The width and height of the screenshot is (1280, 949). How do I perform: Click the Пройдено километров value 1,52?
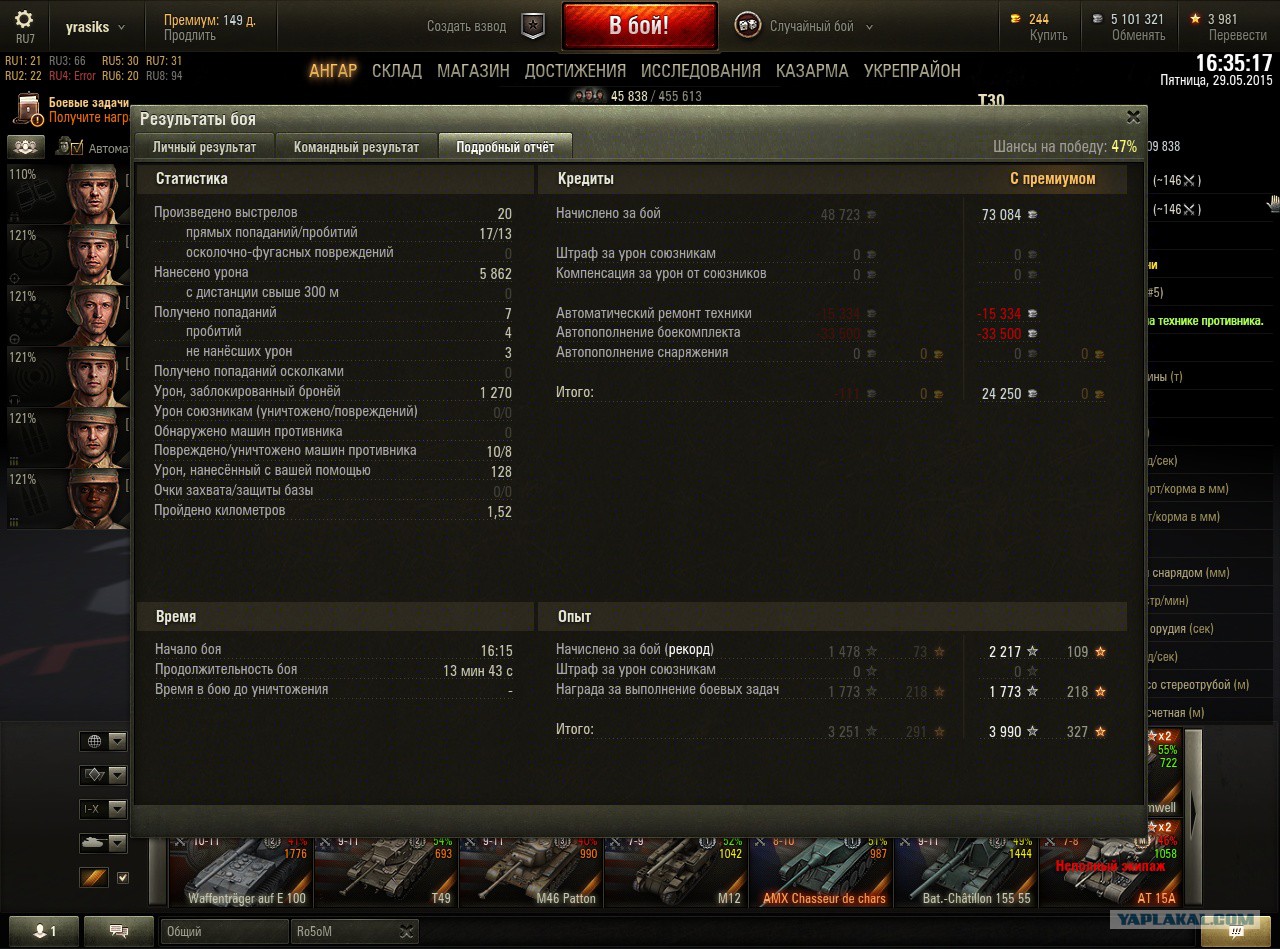tap(500, 512)
